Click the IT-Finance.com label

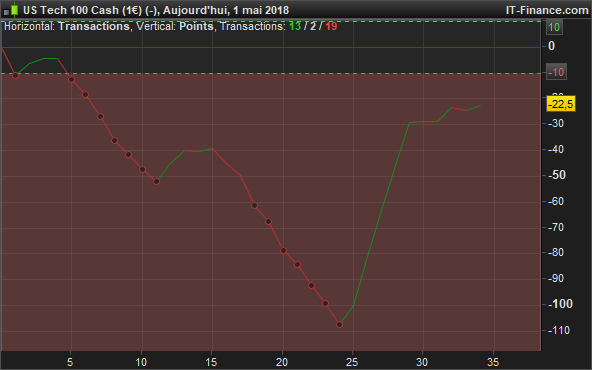pos(547,10)
